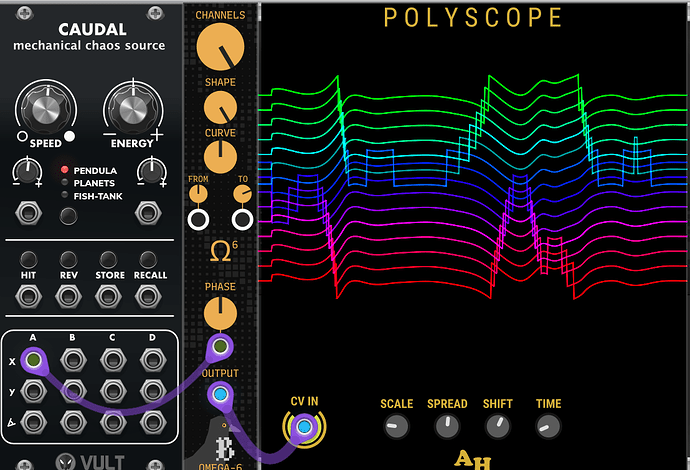690x470 pixels.
Task: Click the Caudal SPEED knob
Action: [x=46, y=109]
